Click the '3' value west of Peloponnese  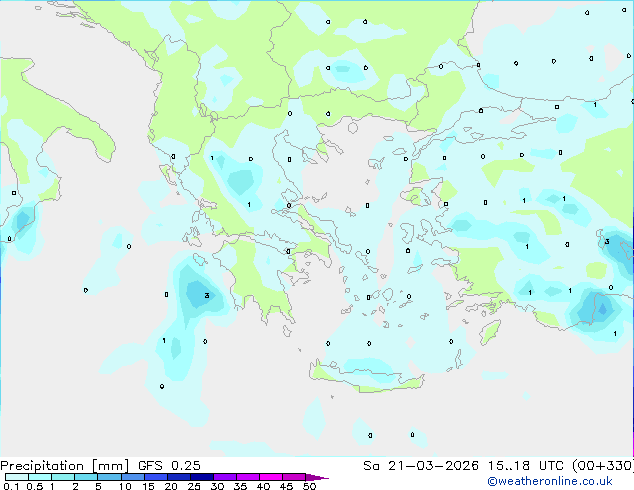(x=207, y=296)
